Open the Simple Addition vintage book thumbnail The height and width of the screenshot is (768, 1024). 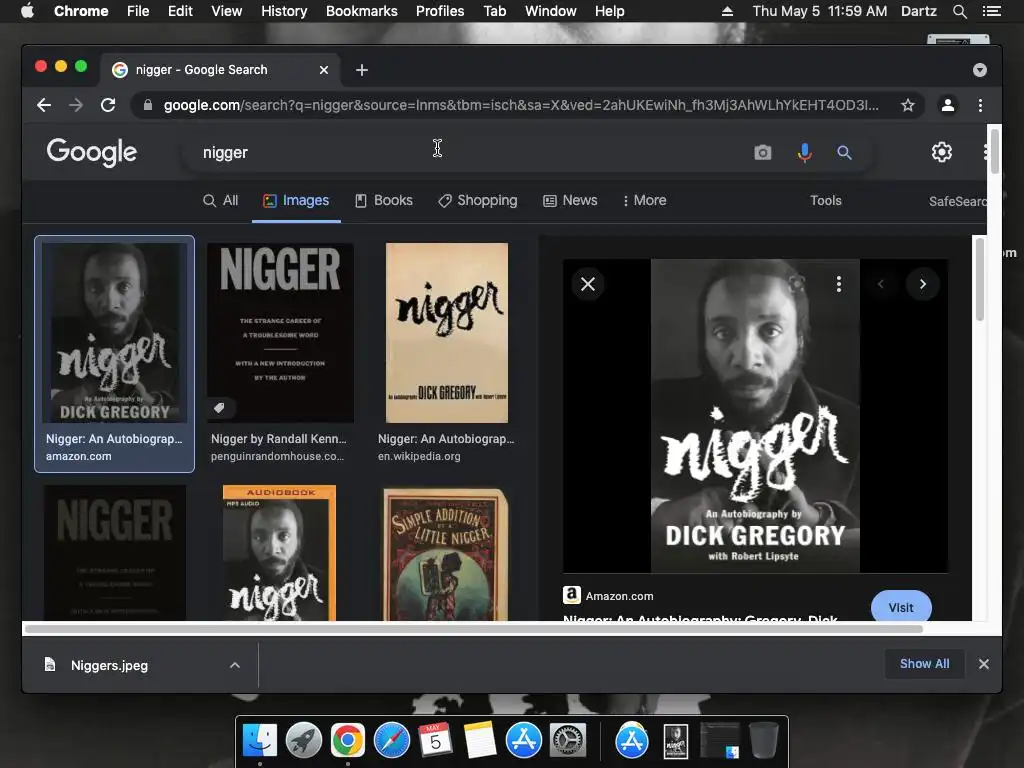[x=446, y=554]
